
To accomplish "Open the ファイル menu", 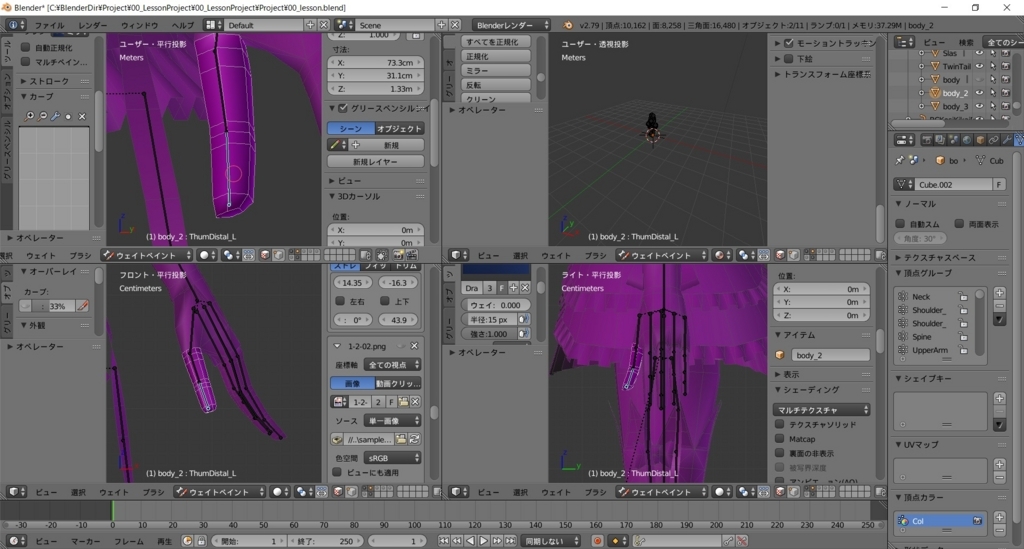I will point(50,25).
